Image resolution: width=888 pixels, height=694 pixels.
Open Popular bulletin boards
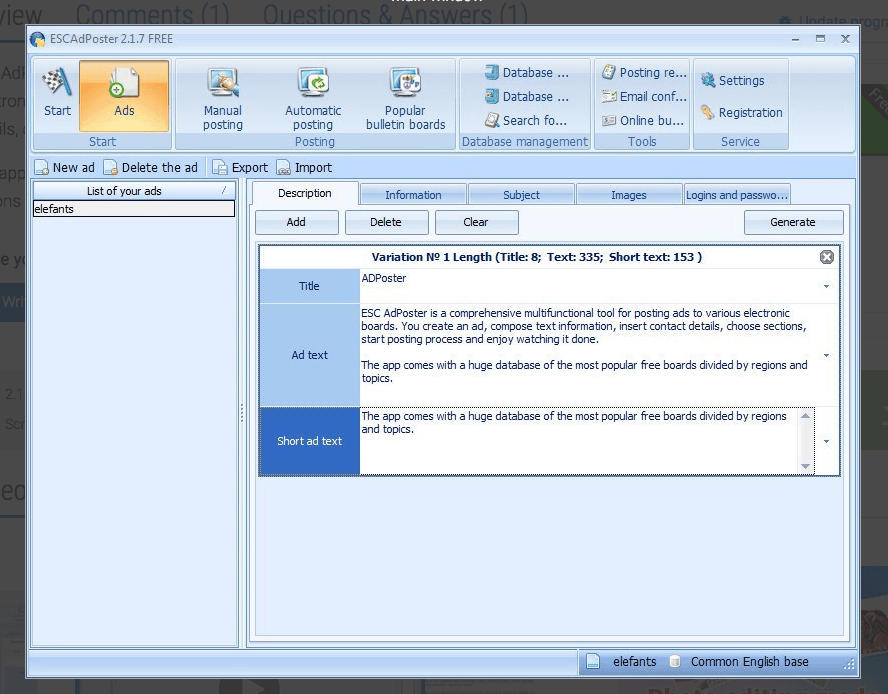(x=405, y=99)
